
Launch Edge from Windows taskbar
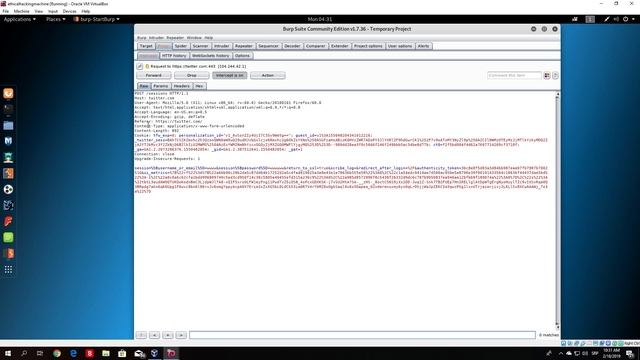[x=73, y=353]
